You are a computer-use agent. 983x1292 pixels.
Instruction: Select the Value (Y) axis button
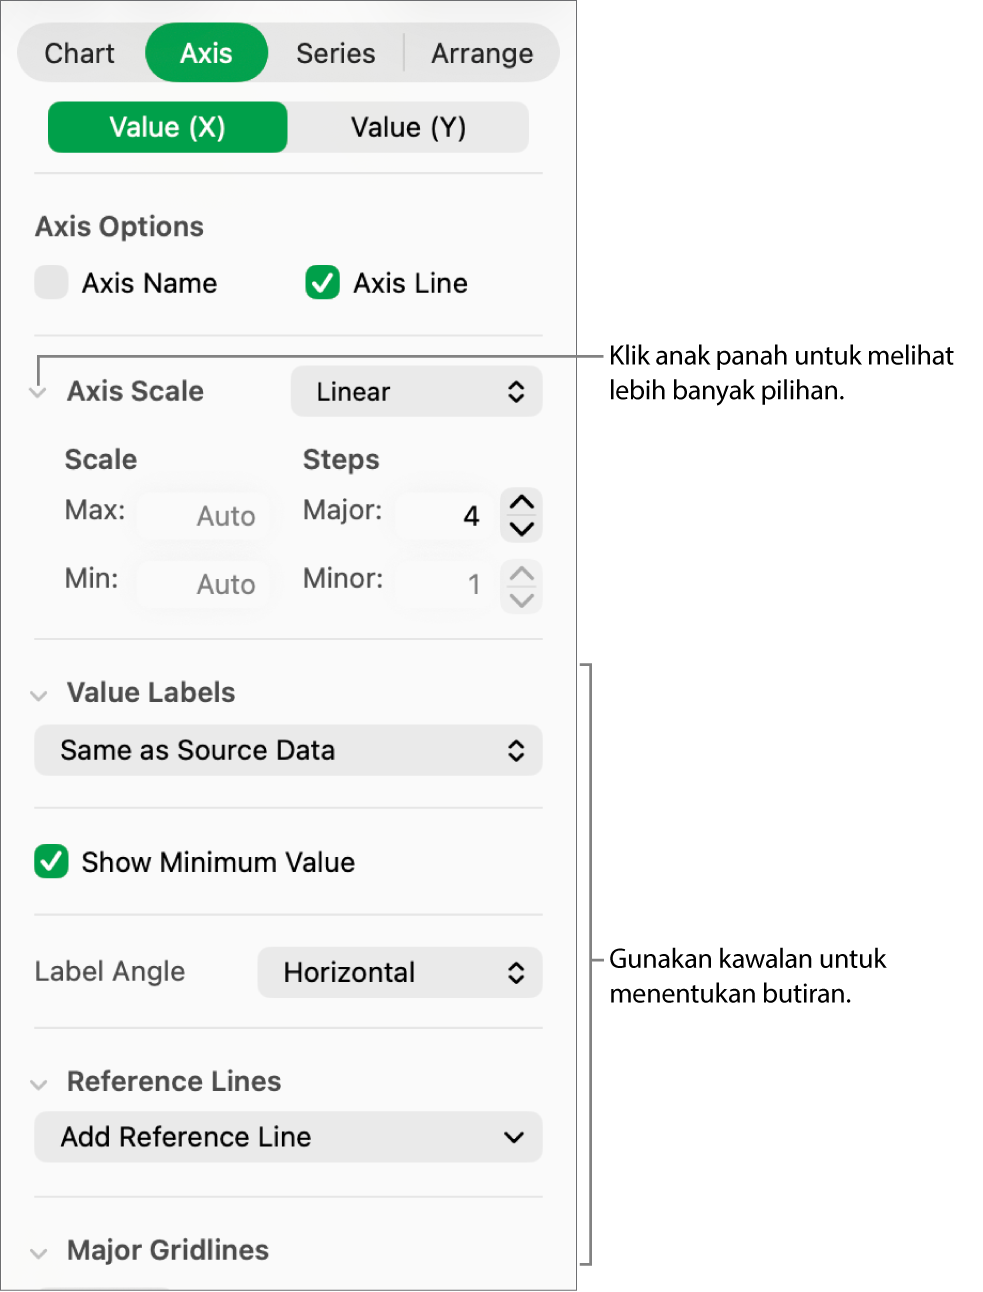coord(408,128)
